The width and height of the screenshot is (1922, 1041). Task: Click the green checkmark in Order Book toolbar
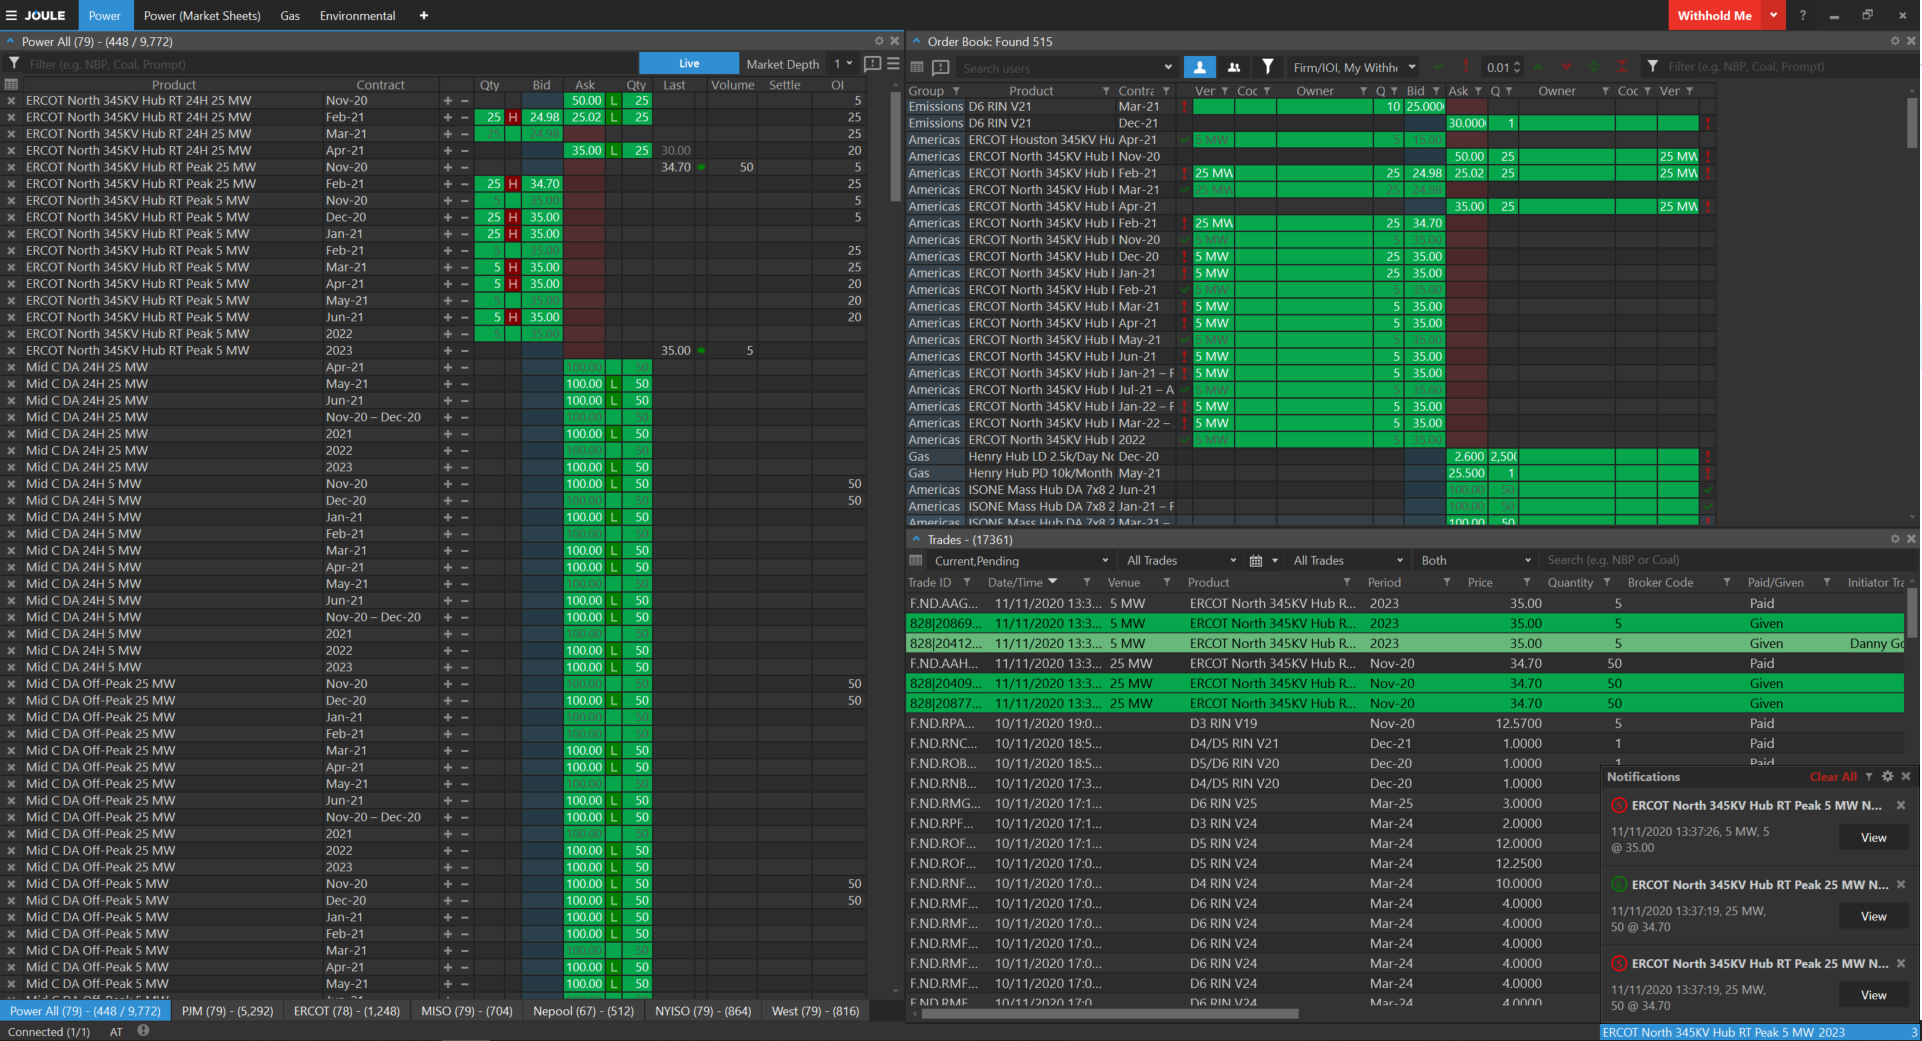click(1439, 67)
